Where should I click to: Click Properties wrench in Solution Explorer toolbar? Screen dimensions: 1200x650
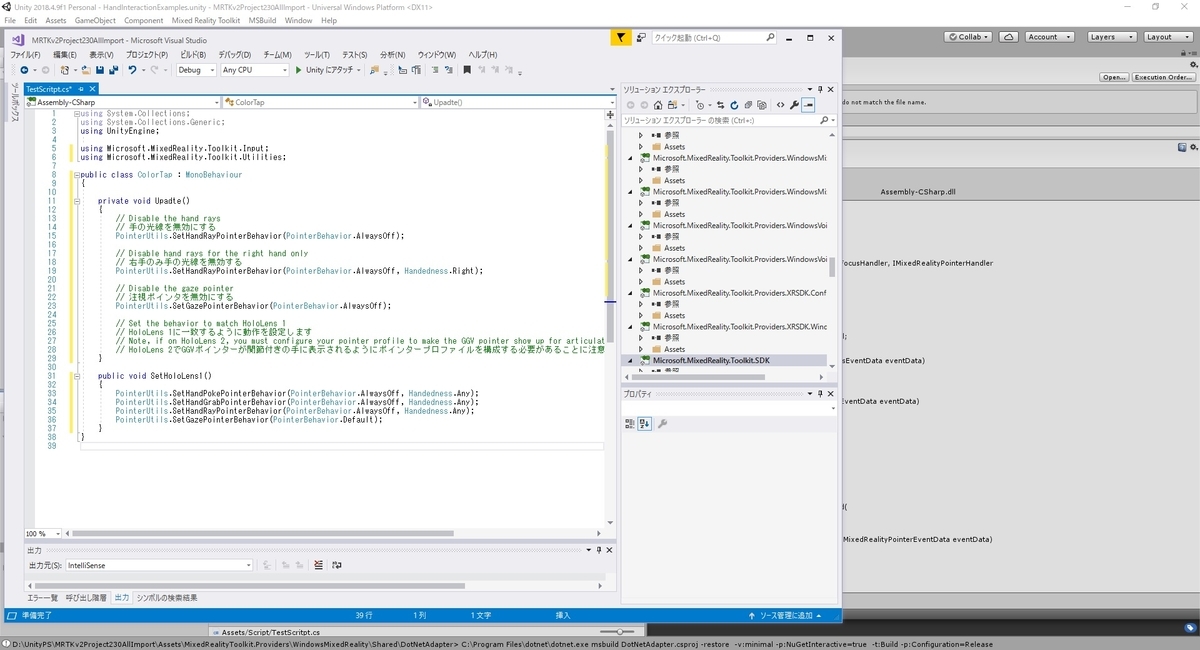click(794, 105)
